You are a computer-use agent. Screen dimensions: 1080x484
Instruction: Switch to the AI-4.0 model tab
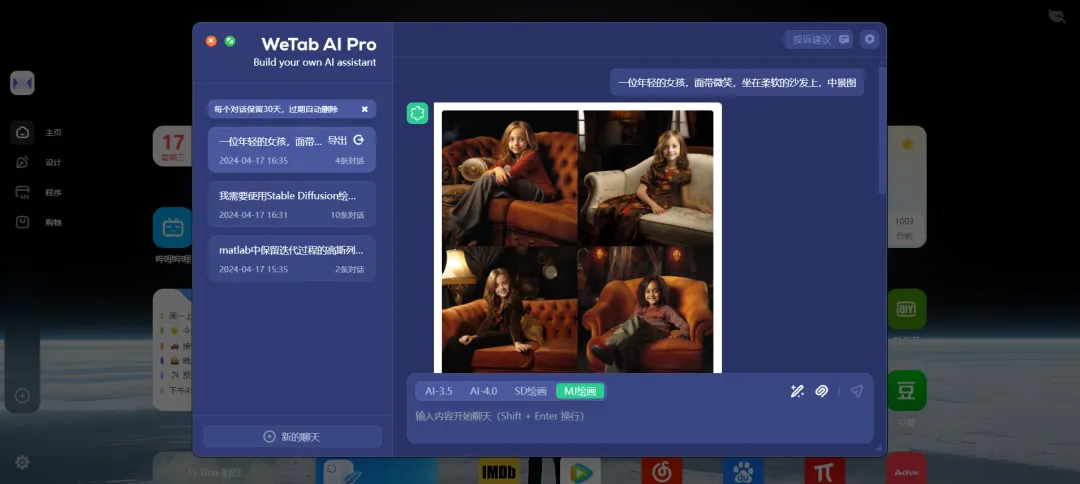point(484,391)
